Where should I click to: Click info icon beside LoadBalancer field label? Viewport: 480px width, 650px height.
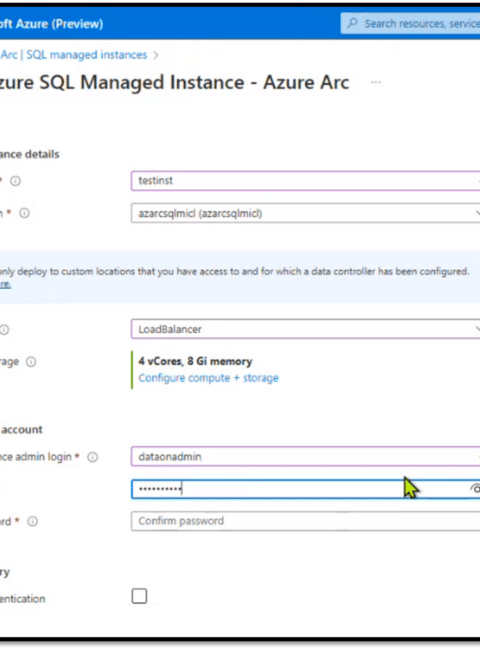click(x=4, y=330)
